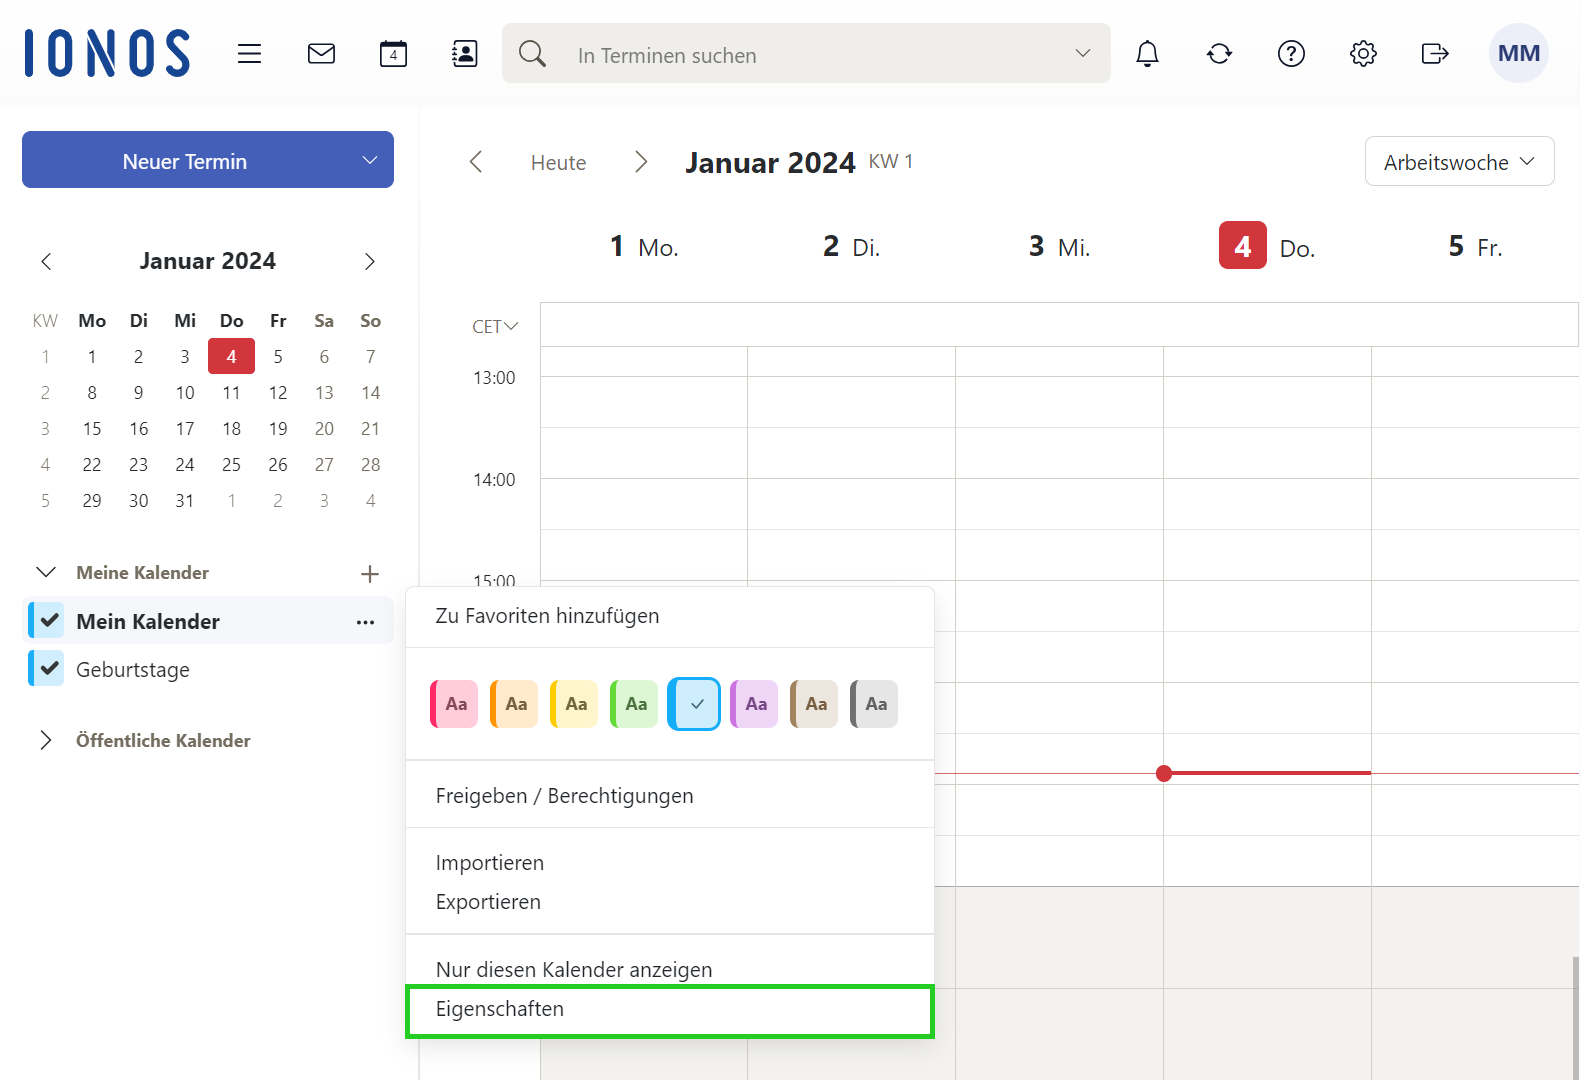This screenshot has height=1080, width=1580.
Task: Open Freigeben / Berechtigungen
Action: pyautogui.click(x=670, y=796)
